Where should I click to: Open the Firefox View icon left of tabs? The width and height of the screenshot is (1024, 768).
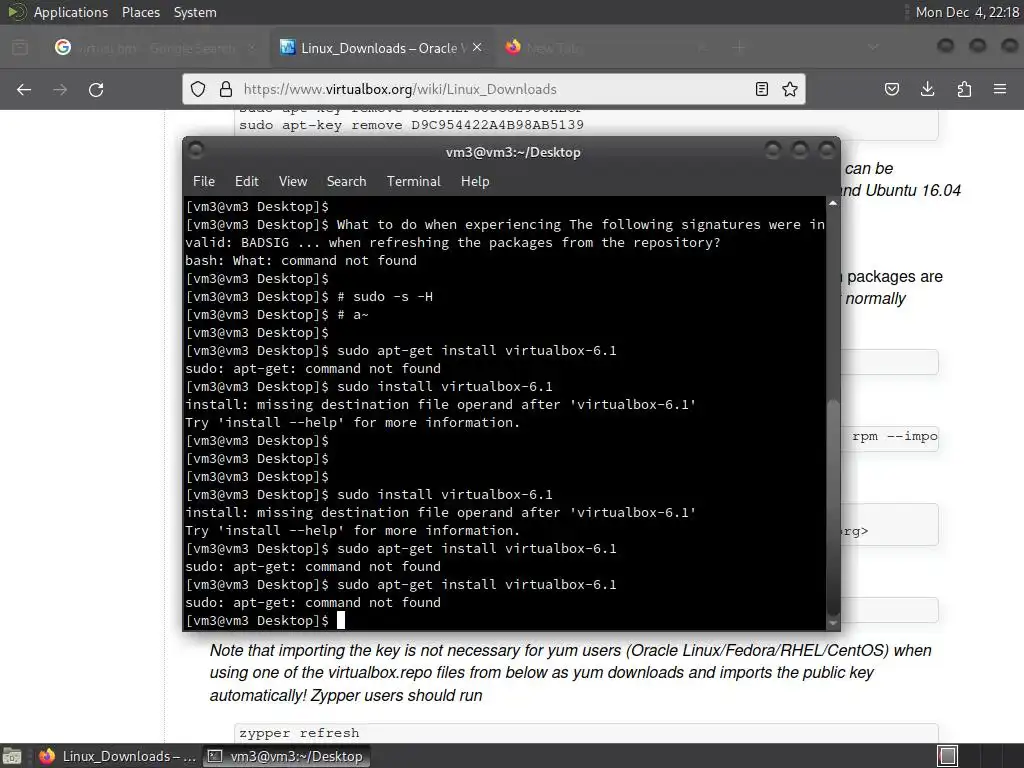click(x=20, y=47)
